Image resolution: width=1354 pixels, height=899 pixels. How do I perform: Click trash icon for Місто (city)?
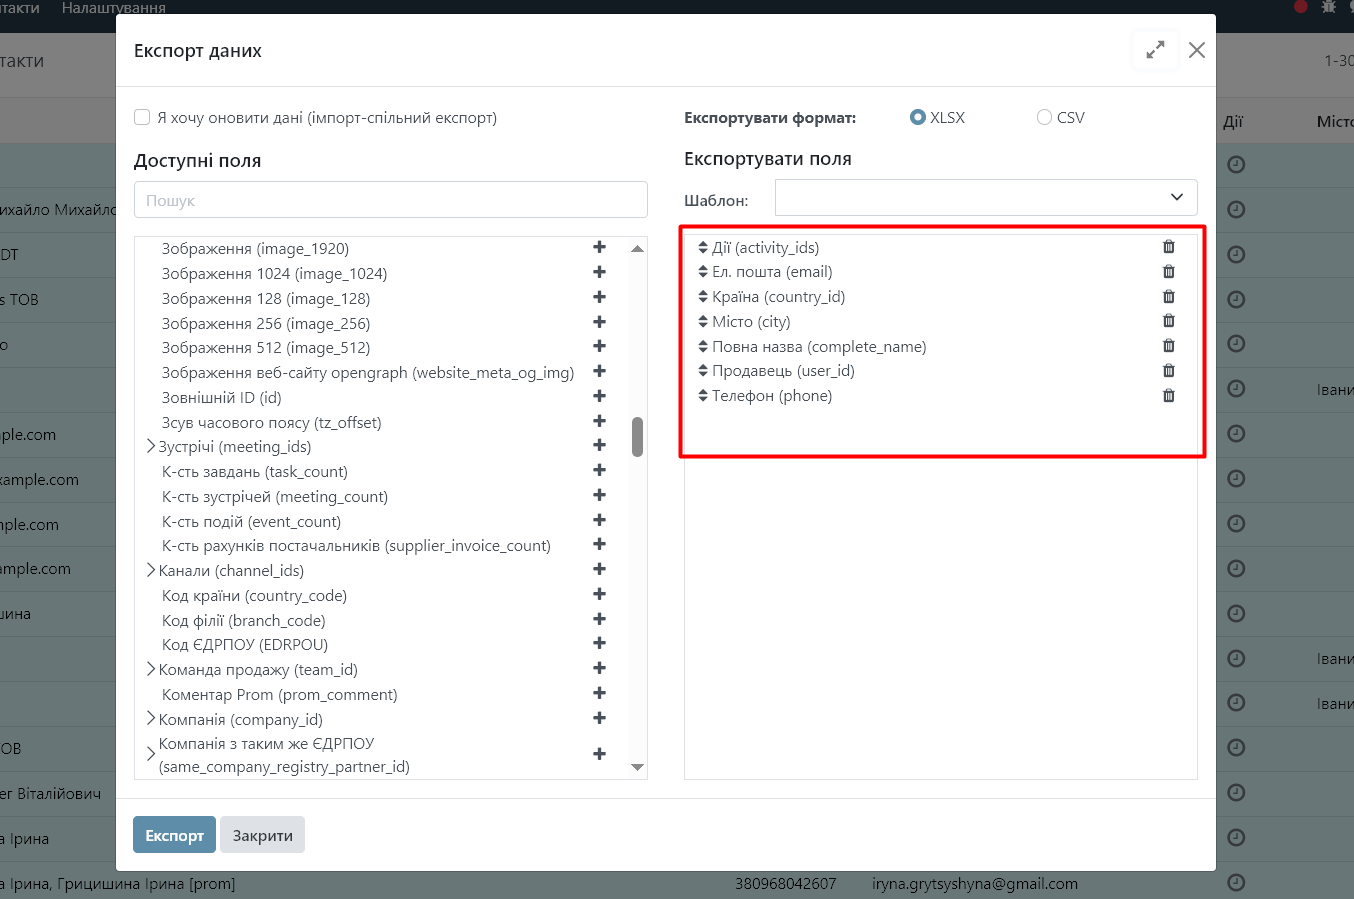tap(1168, 321)
